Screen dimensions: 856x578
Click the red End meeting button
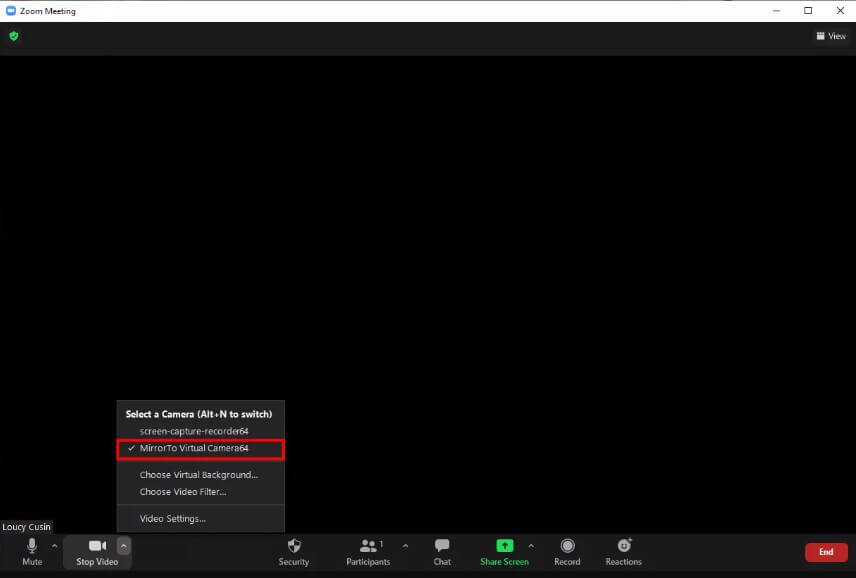pos(826,552)
